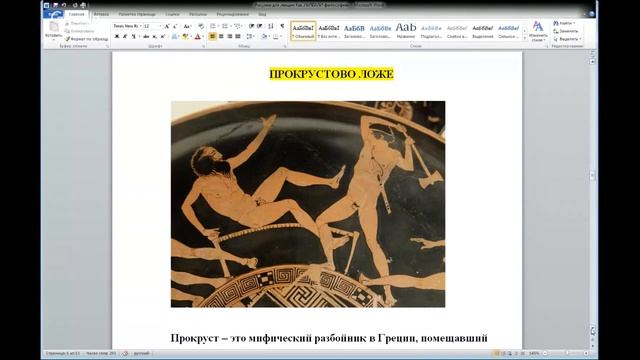Open the Font dialog launcher
640x360 pixels.
pos(203,47)
